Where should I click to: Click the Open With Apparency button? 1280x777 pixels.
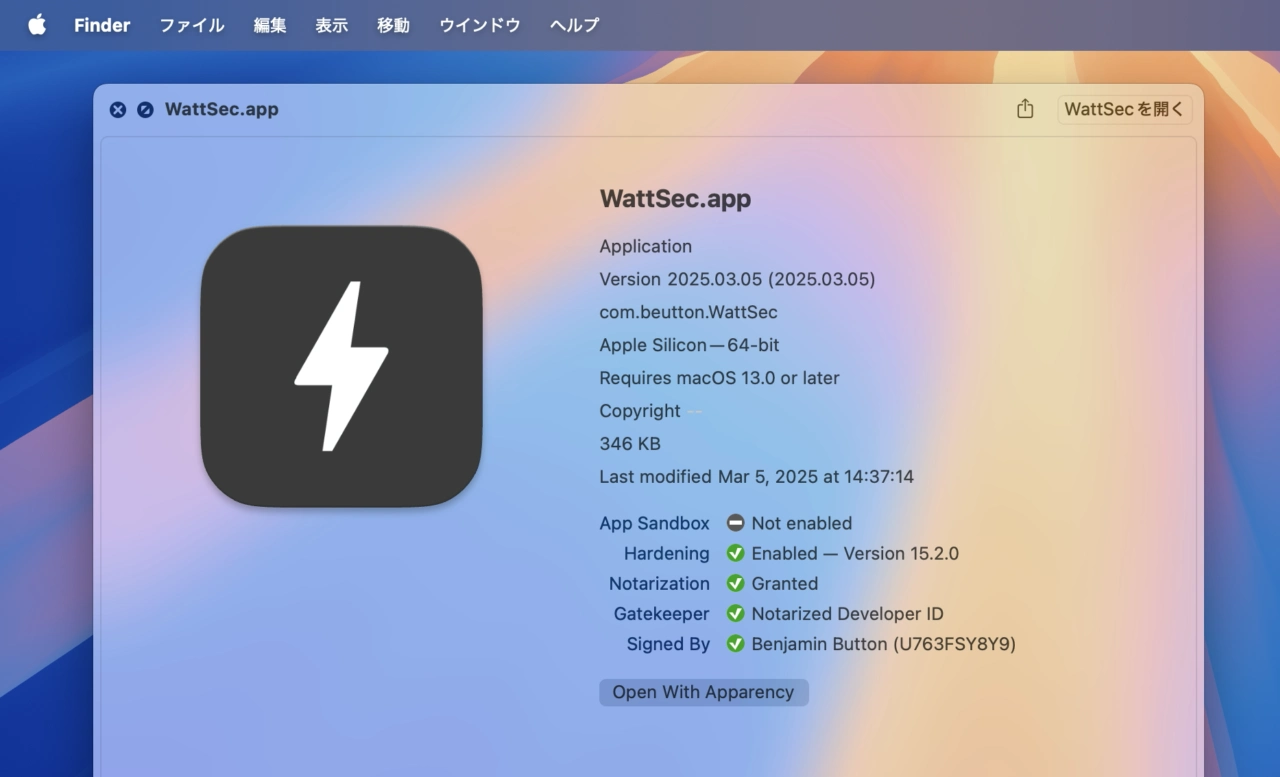click(x=703, y=692)
